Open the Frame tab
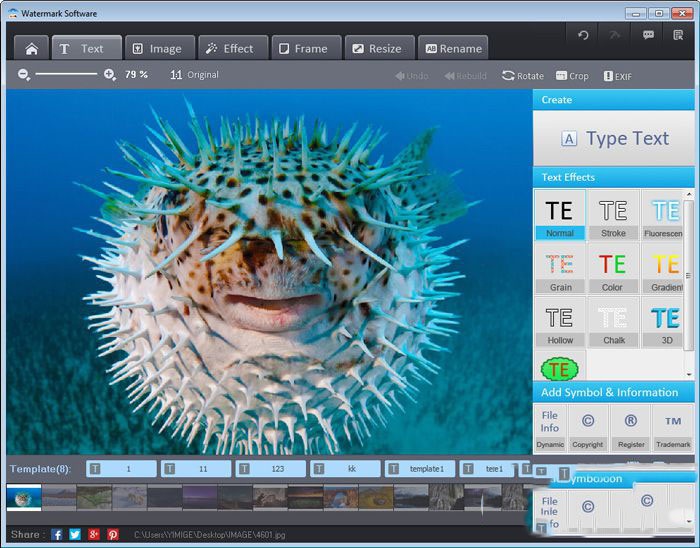This screenshot has height=548, width=700. (x=306, y=48)
